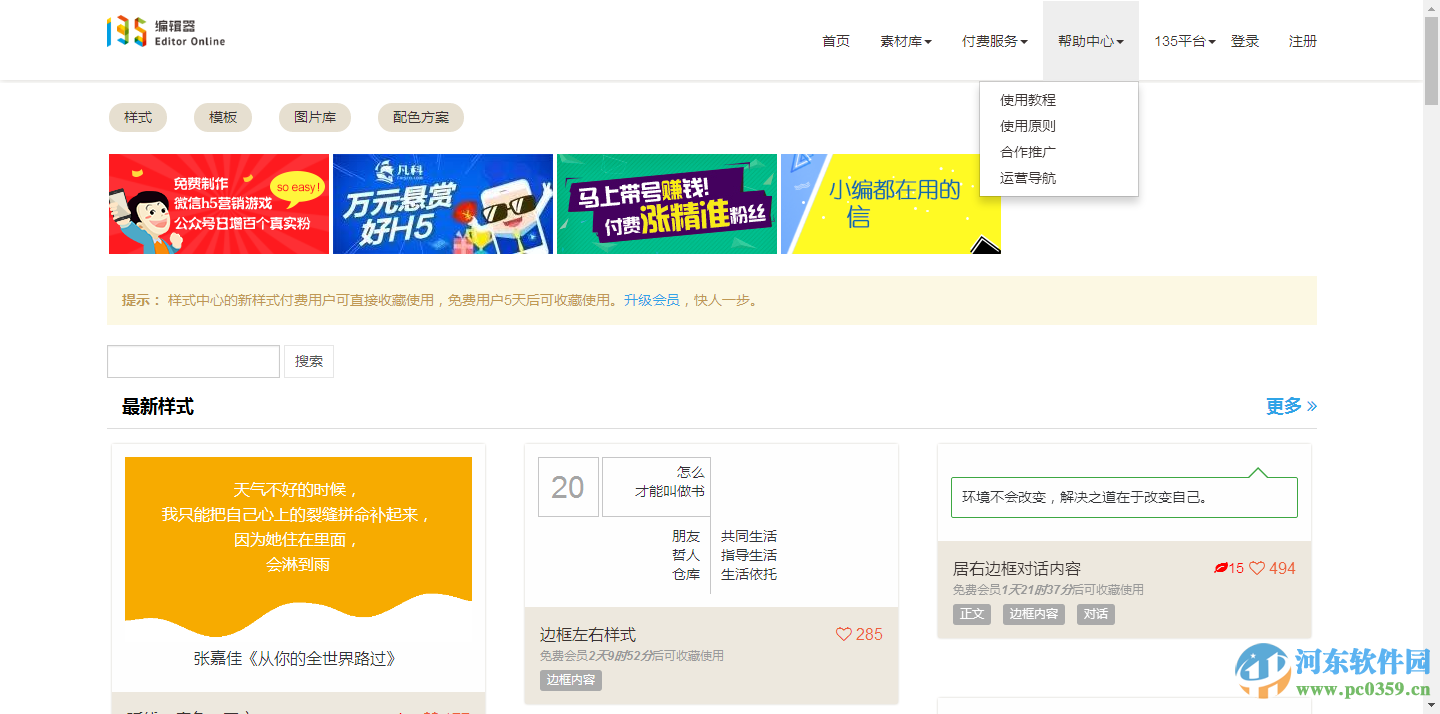Click the red 微信h5营销游戏 banner
This screenshot has height=714, width=1440.
pos(219,204)
